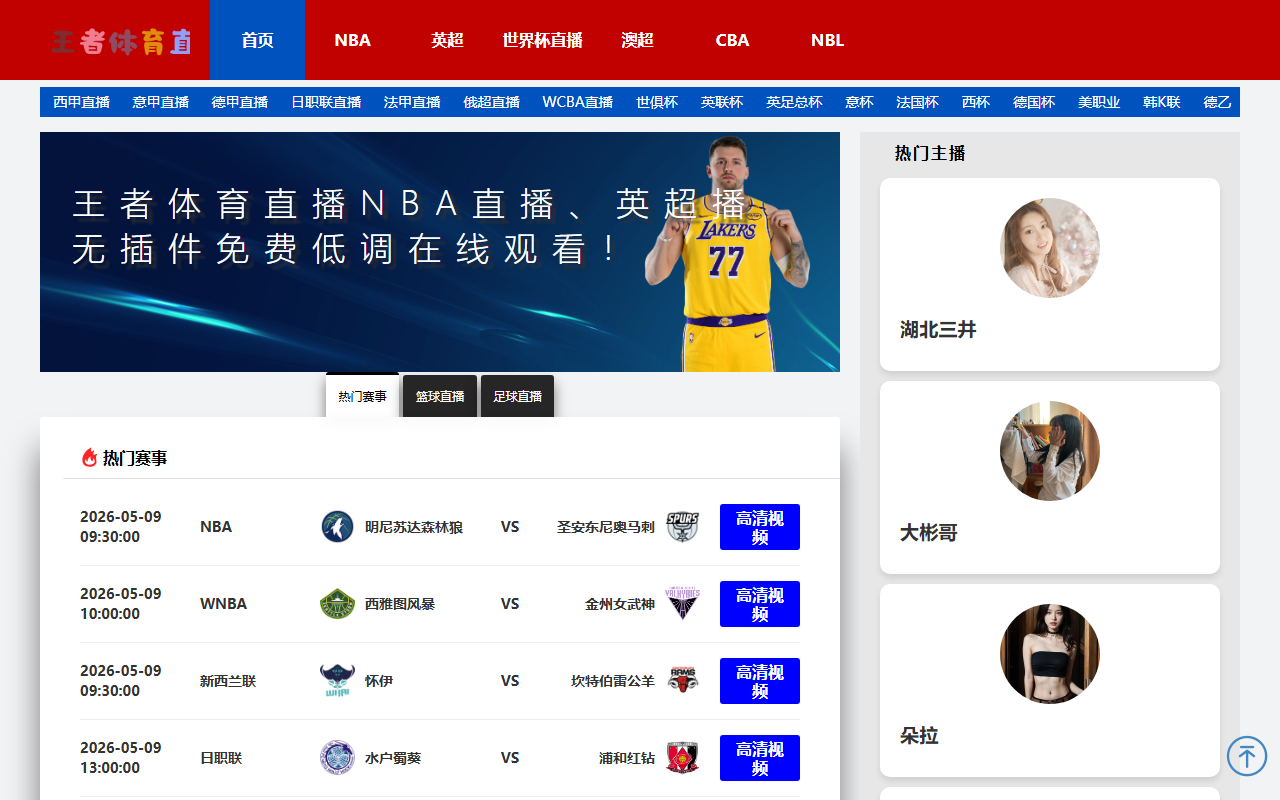
Task: Open the 美职业 link
Action: (1099, 102)
